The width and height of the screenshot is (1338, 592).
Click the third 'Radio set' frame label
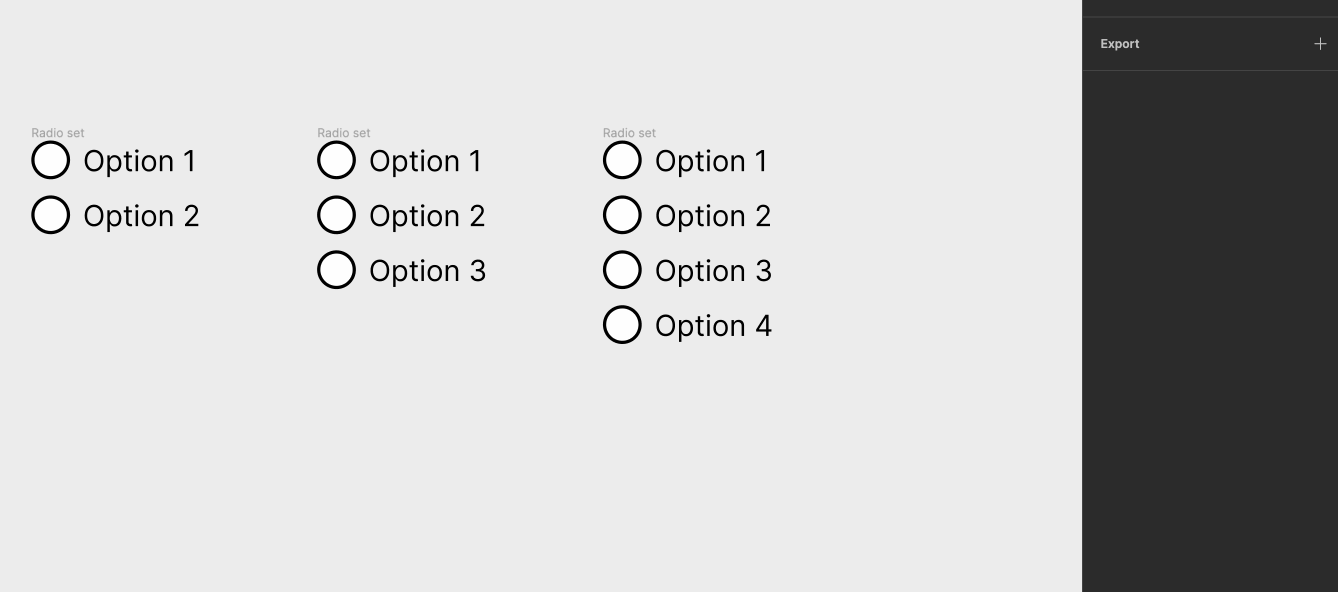[628, 132]
